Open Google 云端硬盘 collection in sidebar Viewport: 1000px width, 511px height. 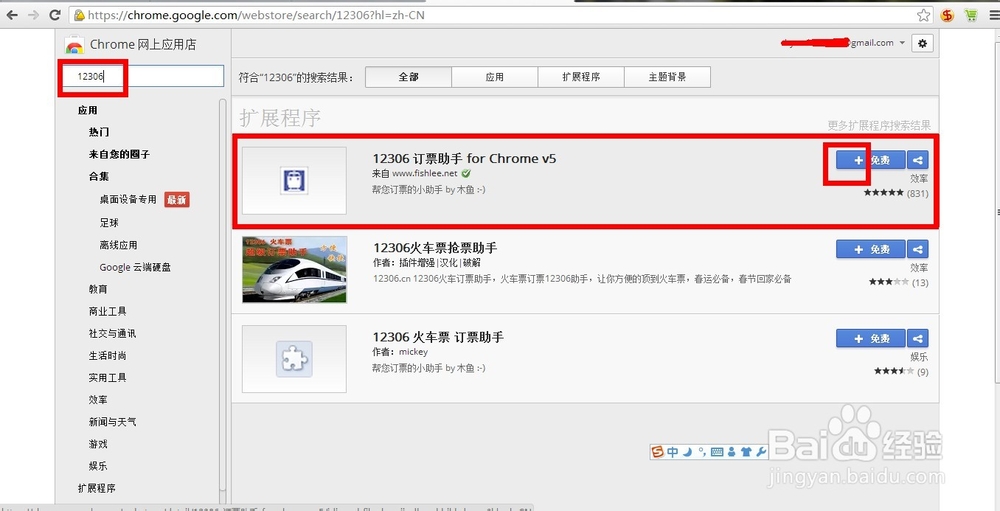pos(135,267)
